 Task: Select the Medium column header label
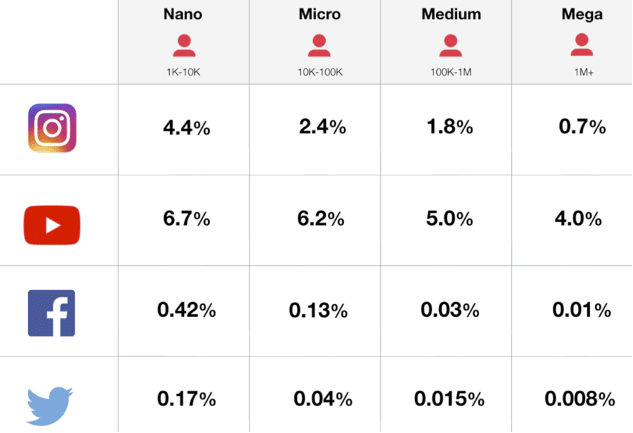coord(451,15)
